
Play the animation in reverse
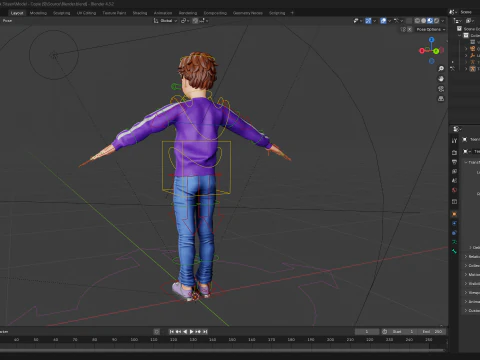coord(185,331)
